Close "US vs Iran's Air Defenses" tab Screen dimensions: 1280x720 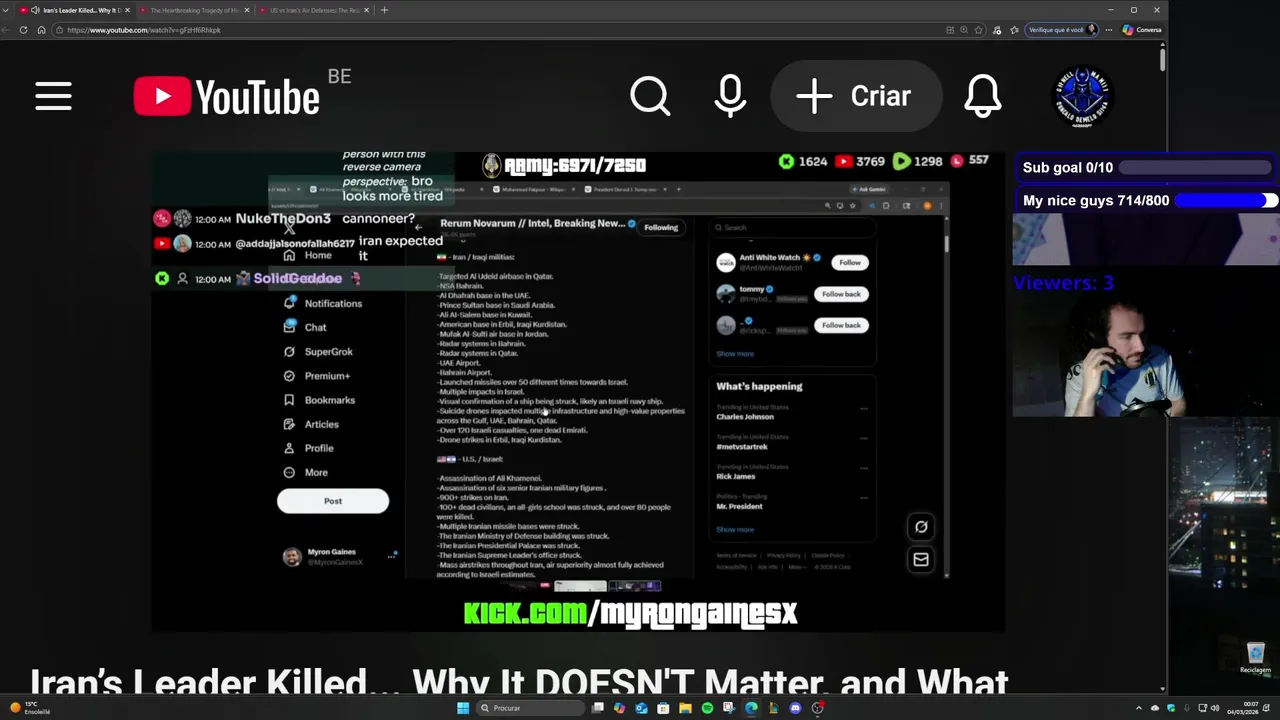tap(366, 10)
